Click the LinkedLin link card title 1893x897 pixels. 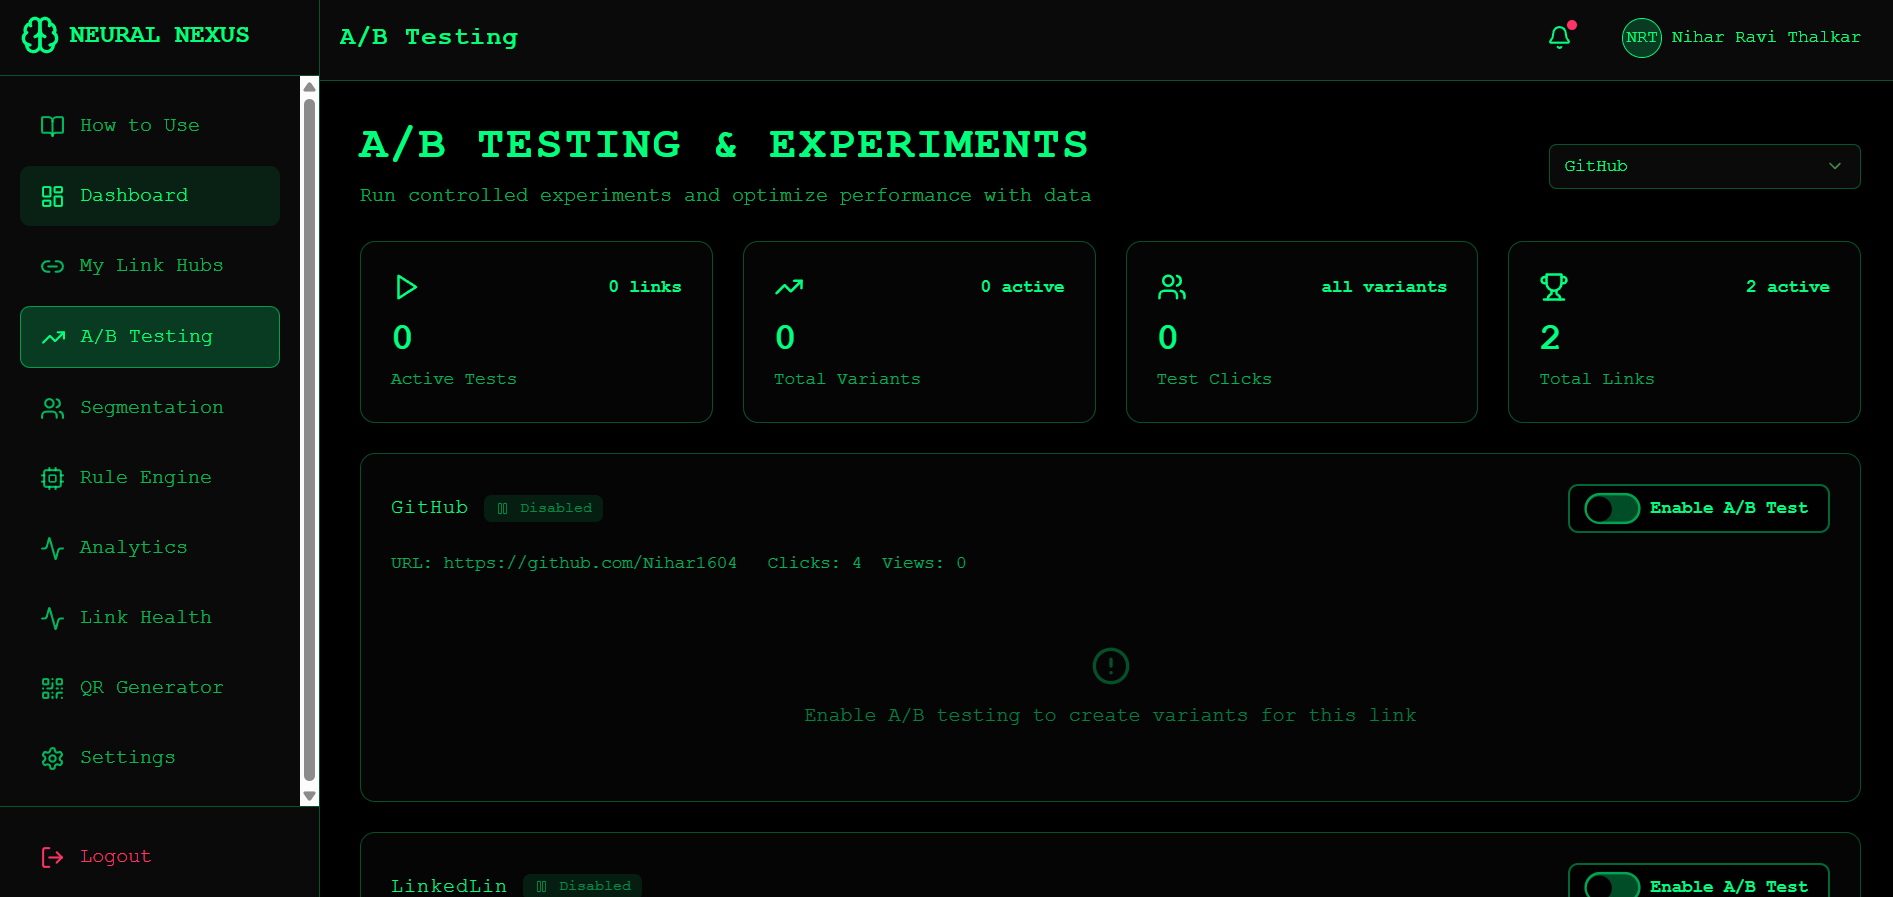(449, 886)
